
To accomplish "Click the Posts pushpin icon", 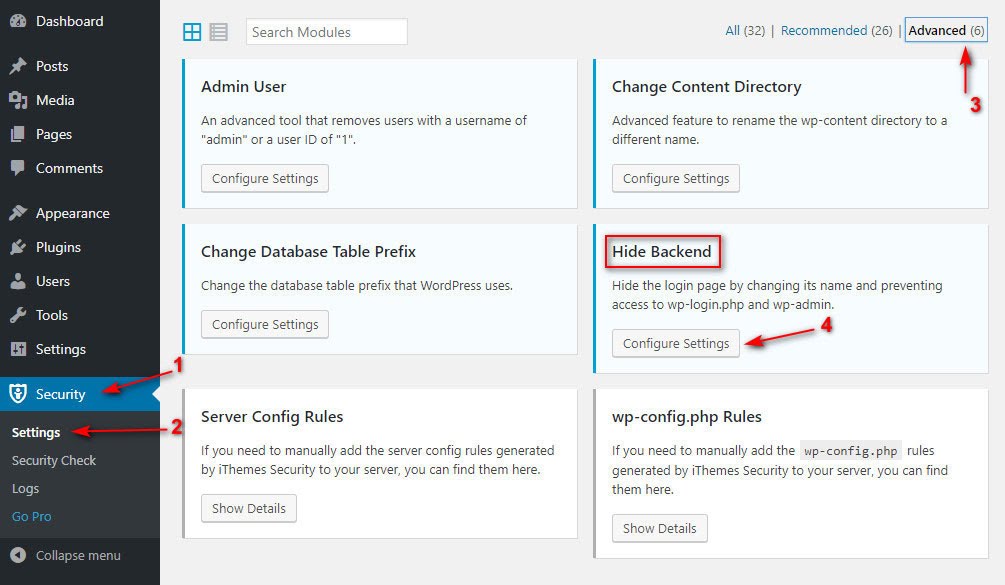I will [18, 66].
